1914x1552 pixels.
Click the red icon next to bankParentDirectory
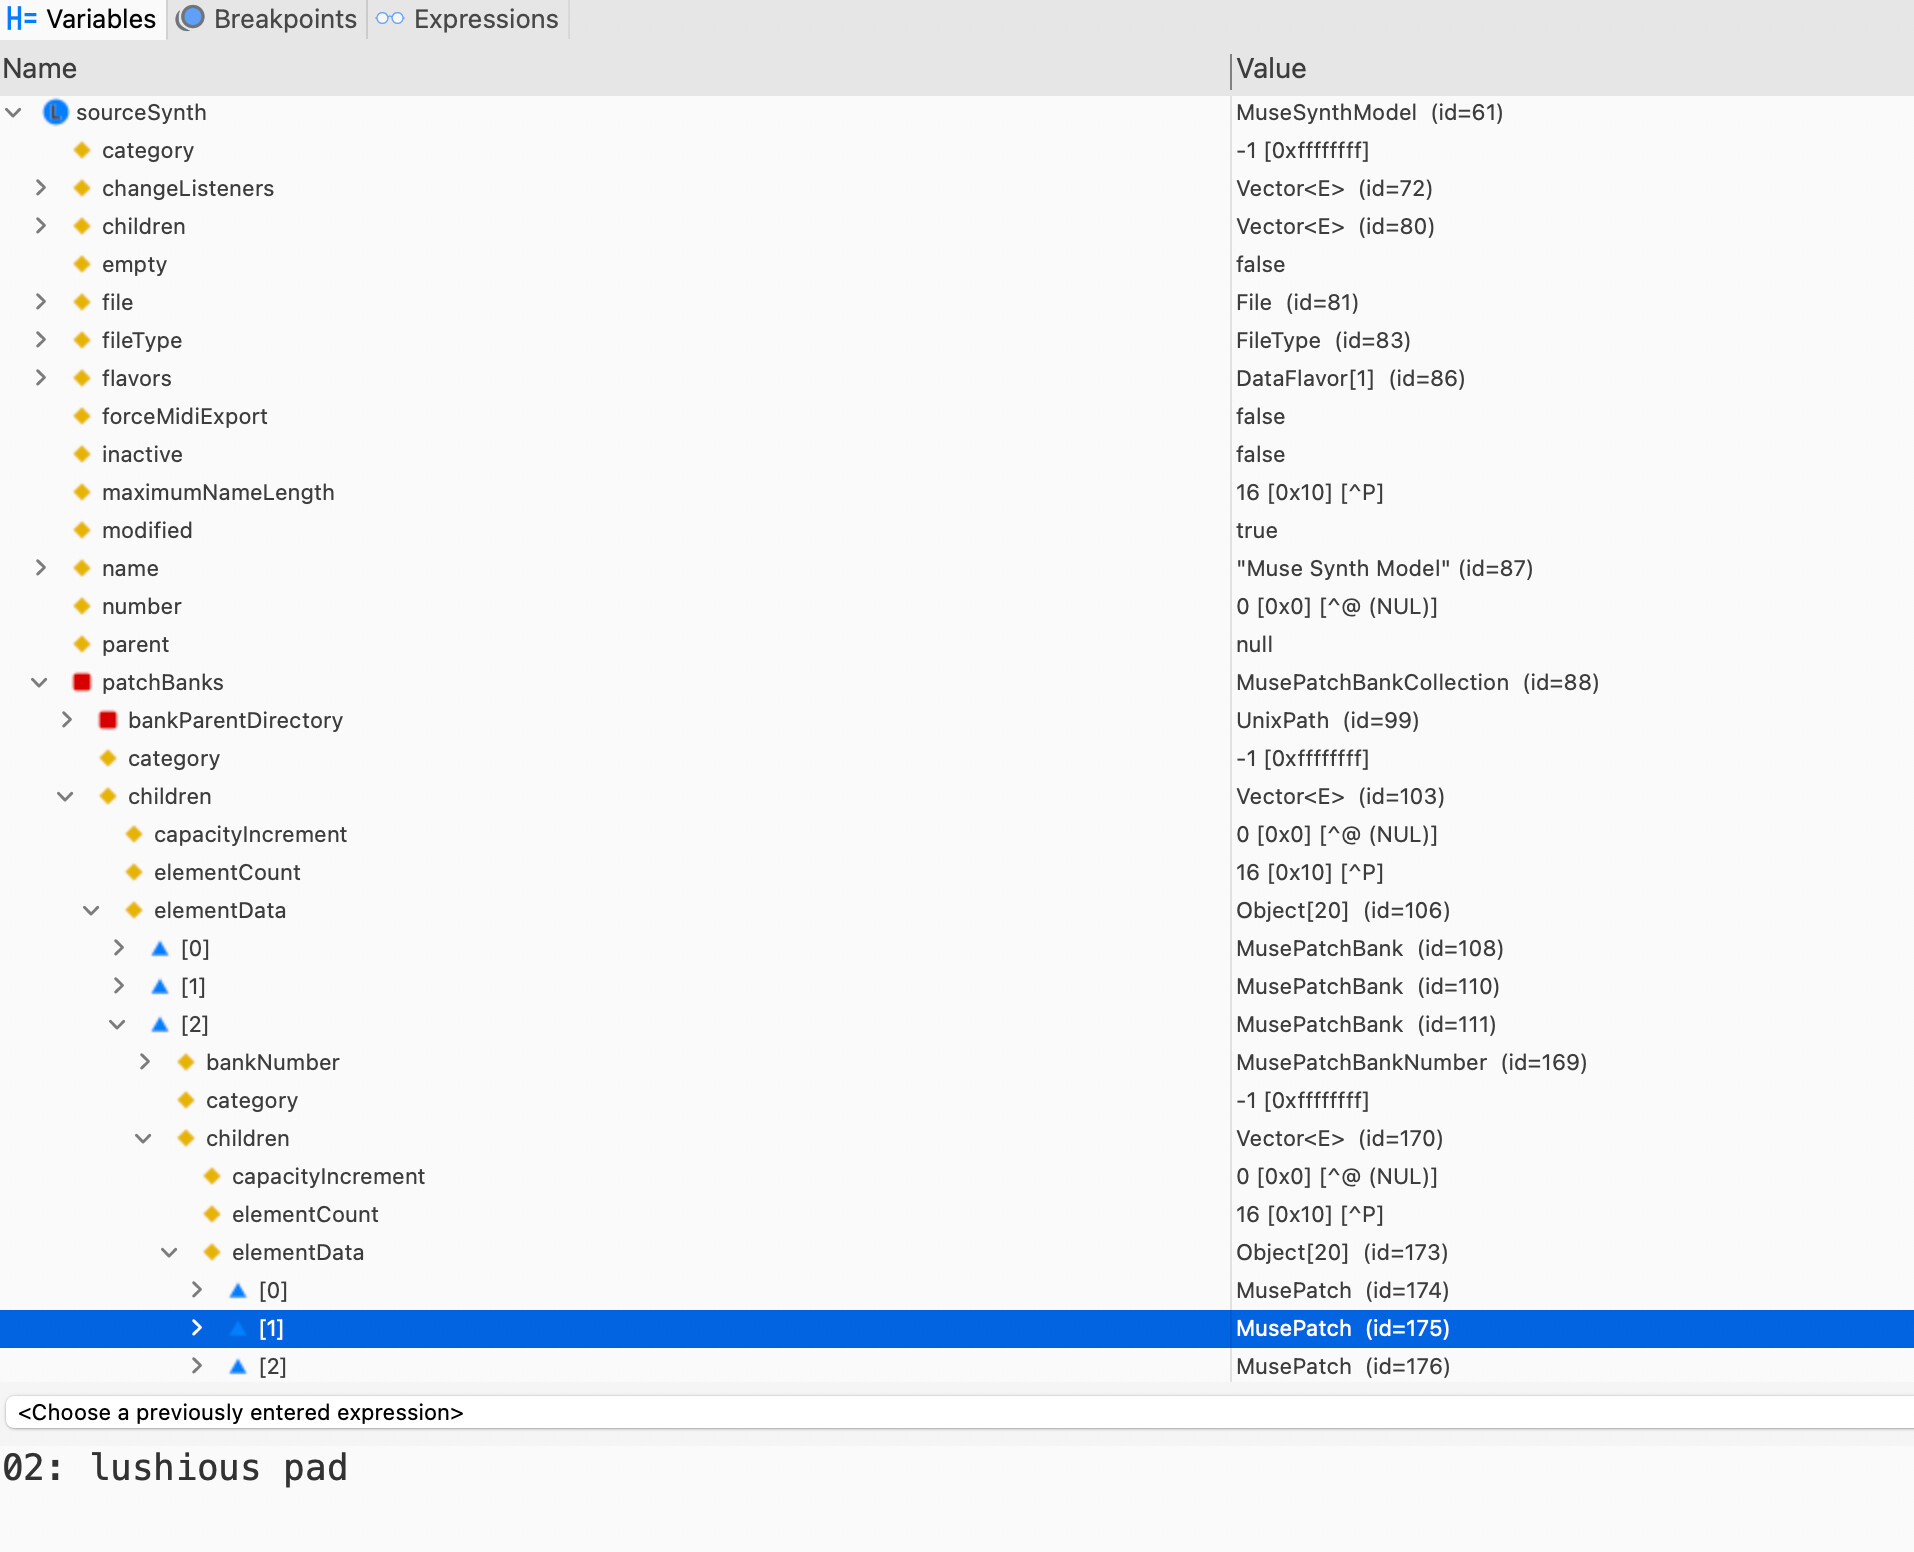pyautogui.click(x=108, y=720)
